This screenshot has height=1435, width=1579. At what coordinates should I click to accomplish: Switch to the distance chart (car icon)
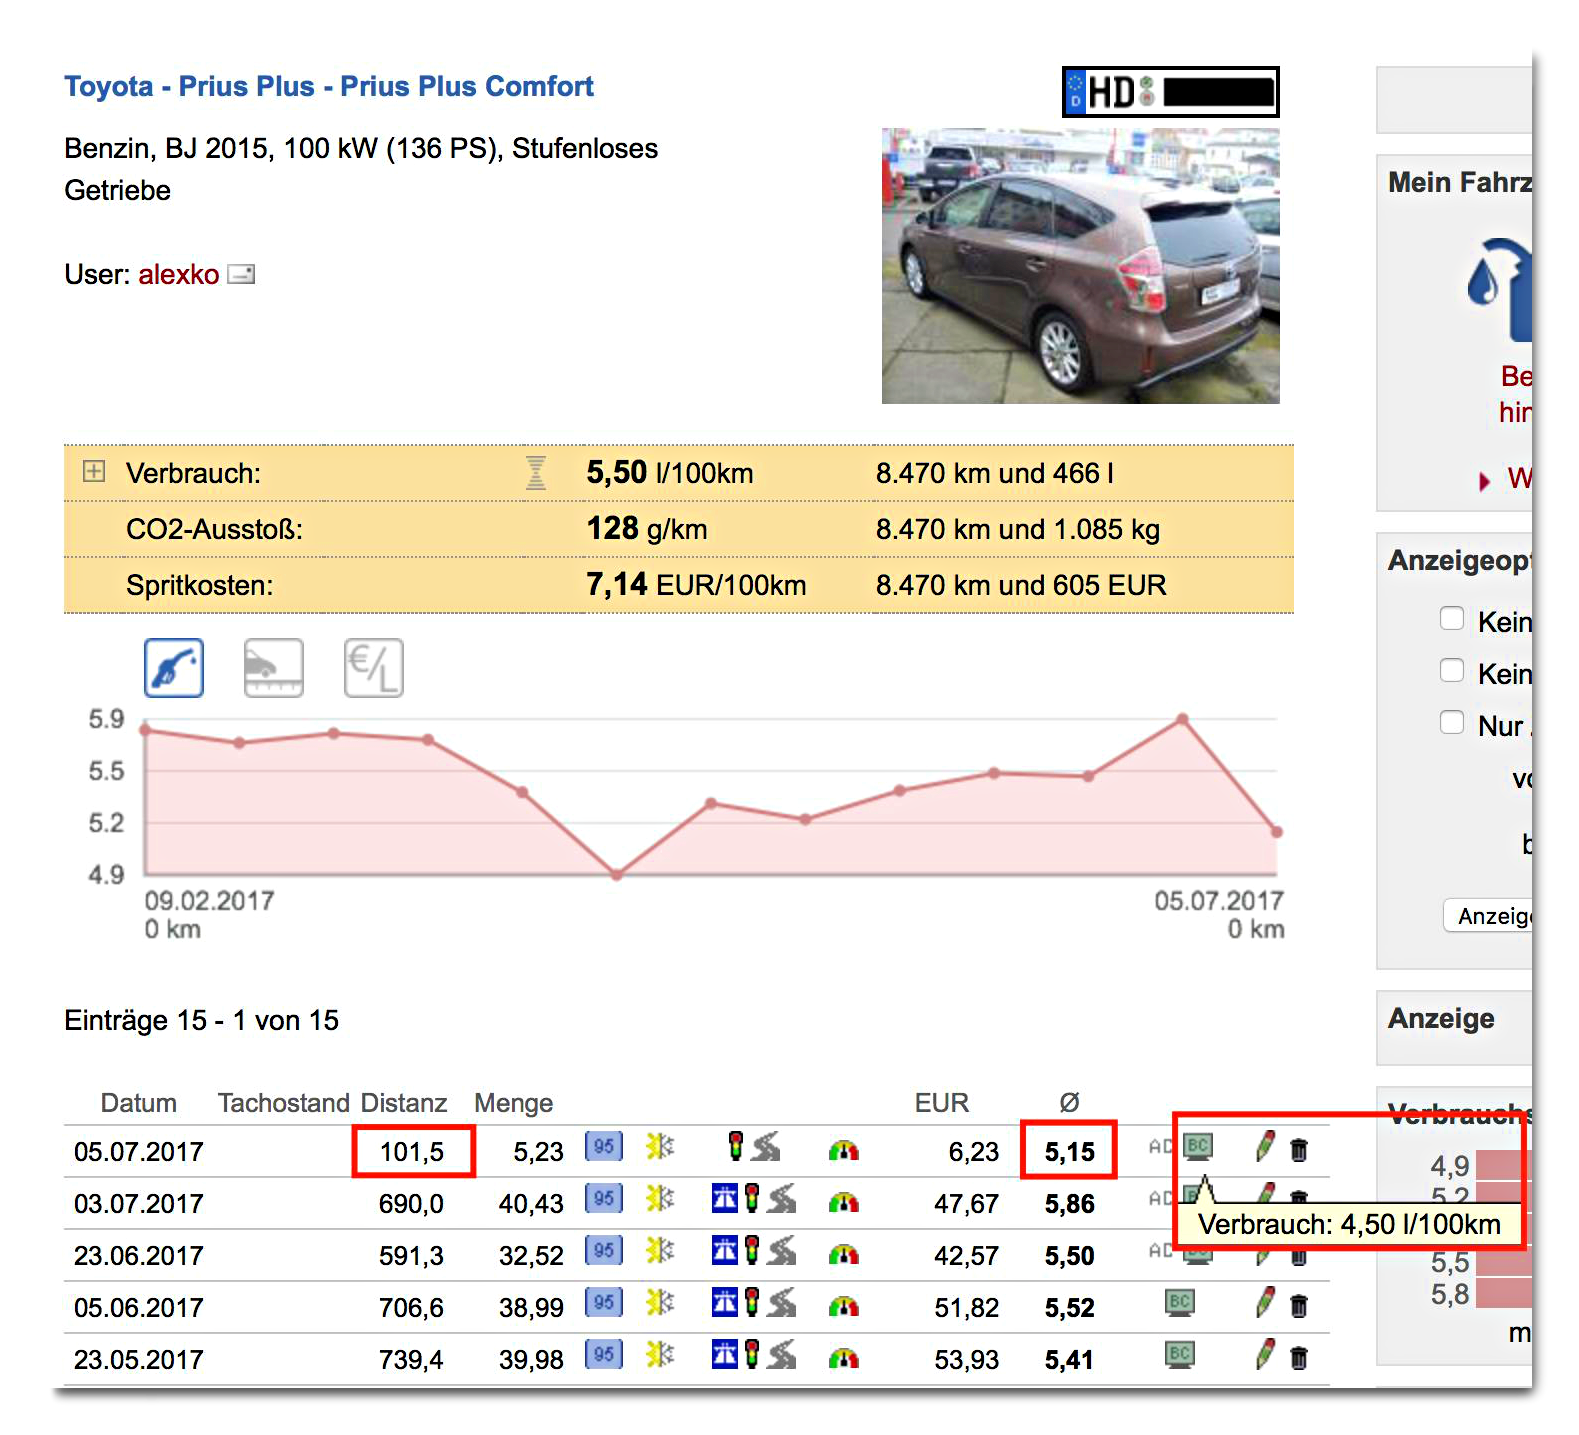pyautogui.click(x=274, y=668)
